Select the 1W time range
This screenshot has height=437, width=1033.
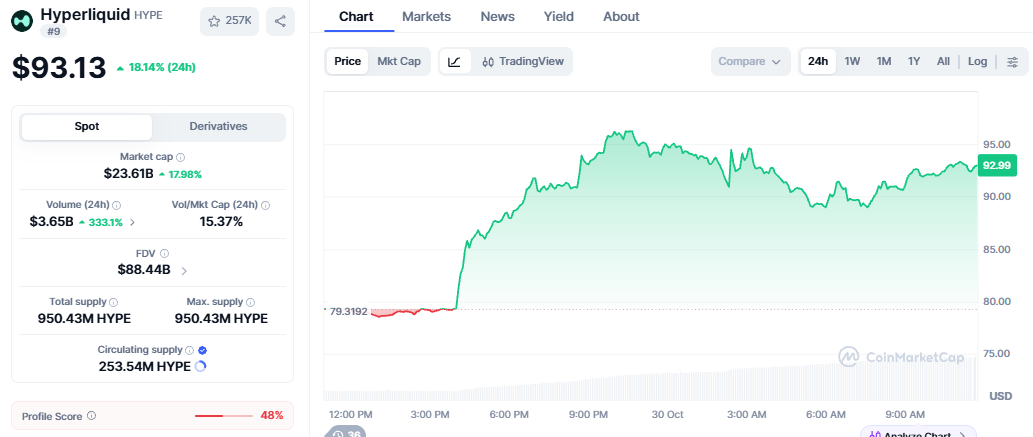point(852,61)
